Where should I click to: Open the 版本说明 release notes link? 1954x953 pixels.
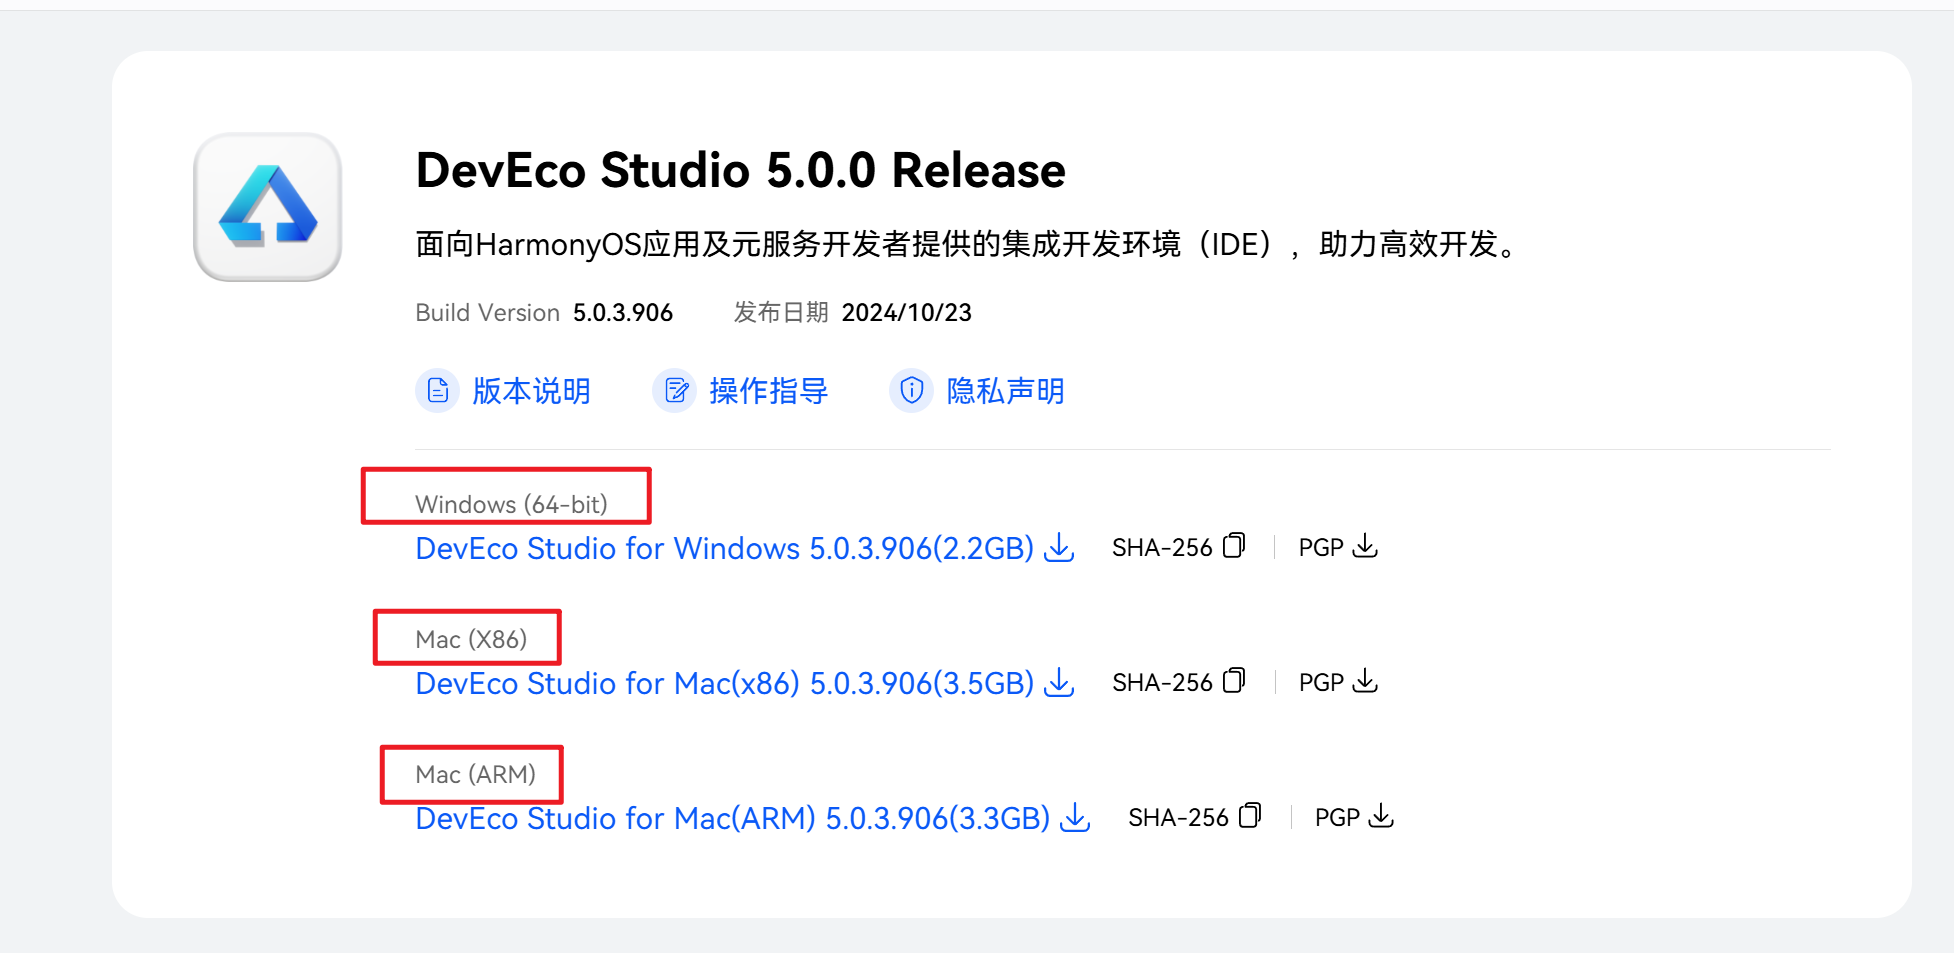coord(531,391)
